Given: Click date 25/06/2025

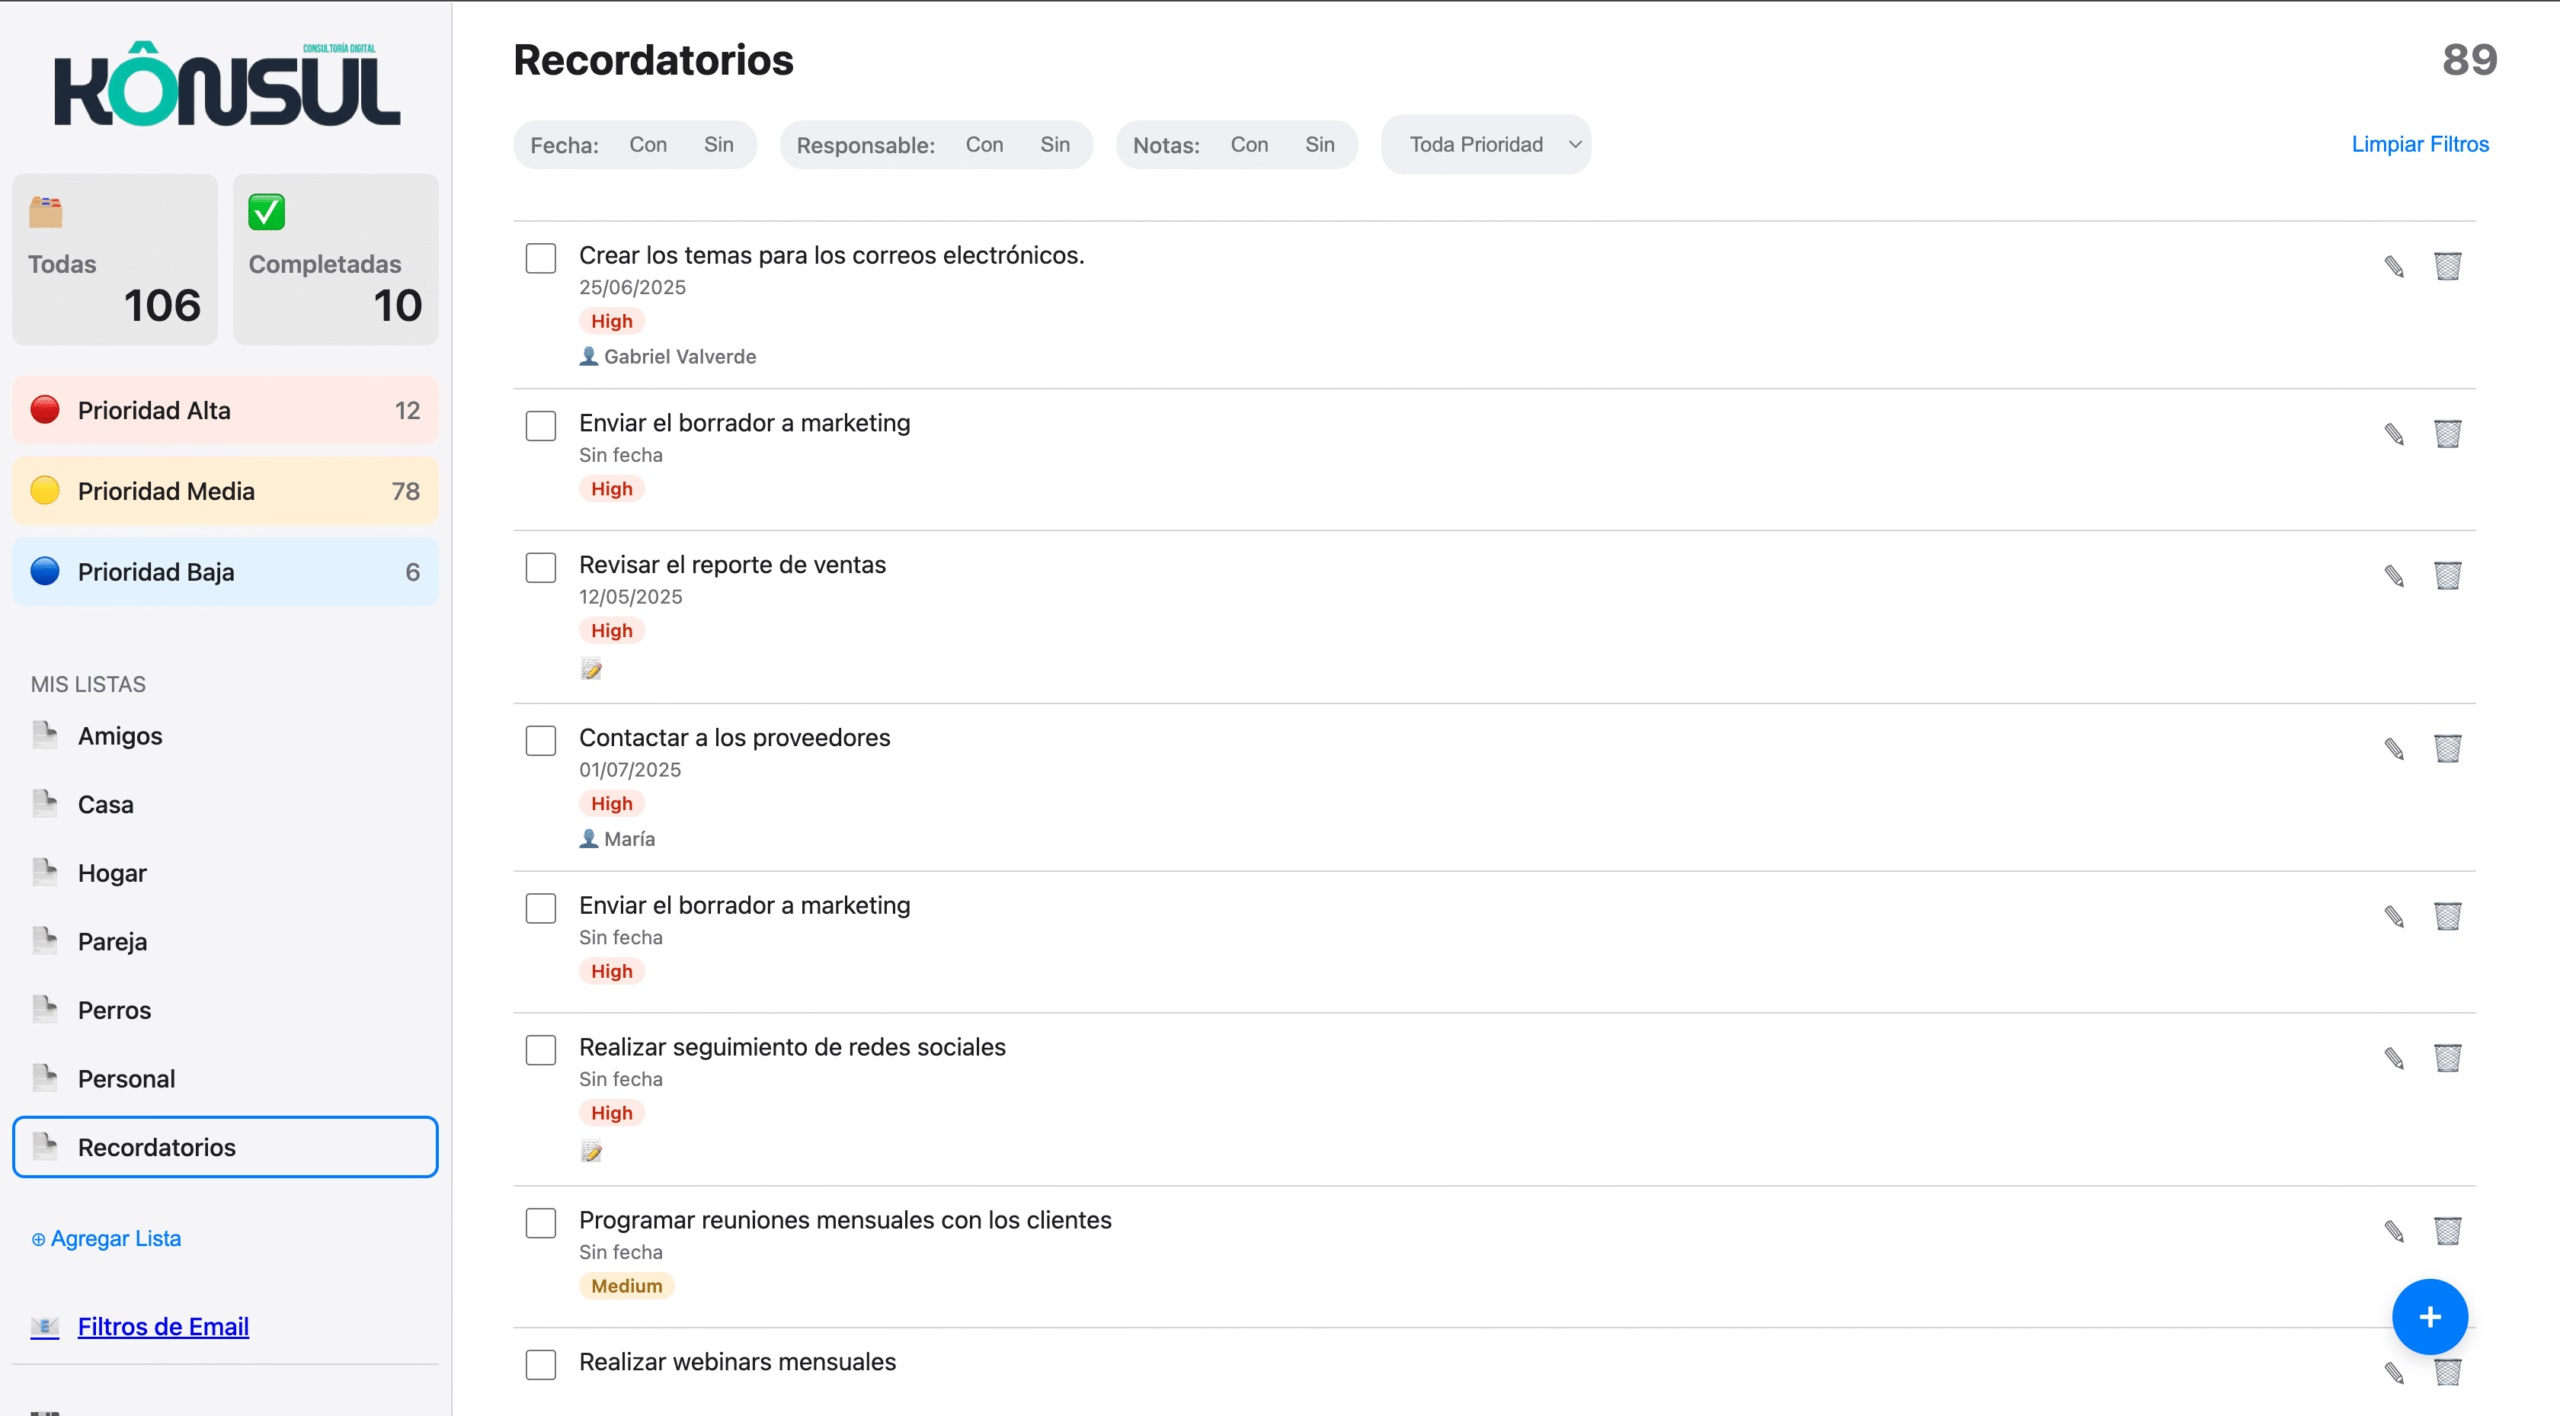Looking at the screenshot, I should tap(632, 287).
